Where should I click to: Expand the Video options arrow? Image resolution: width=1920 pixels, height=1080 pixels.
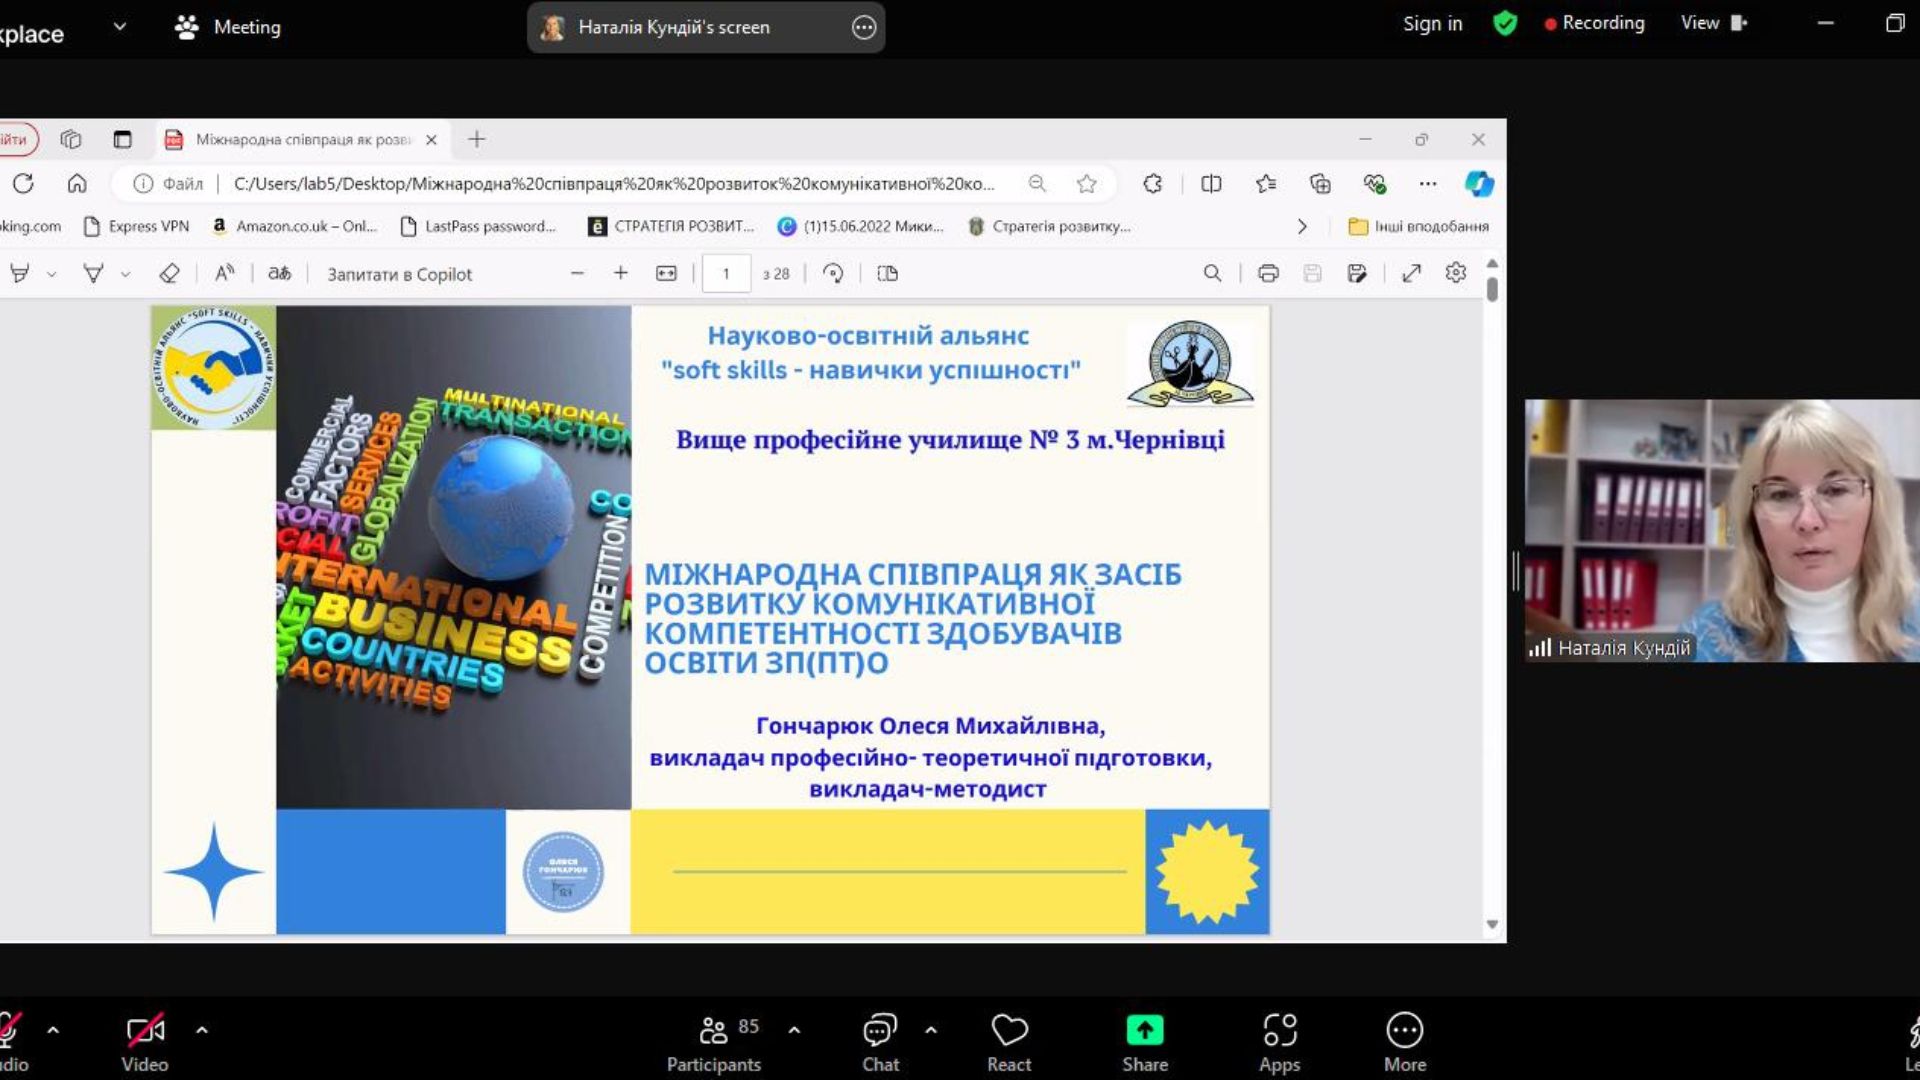coord(202,1029)
